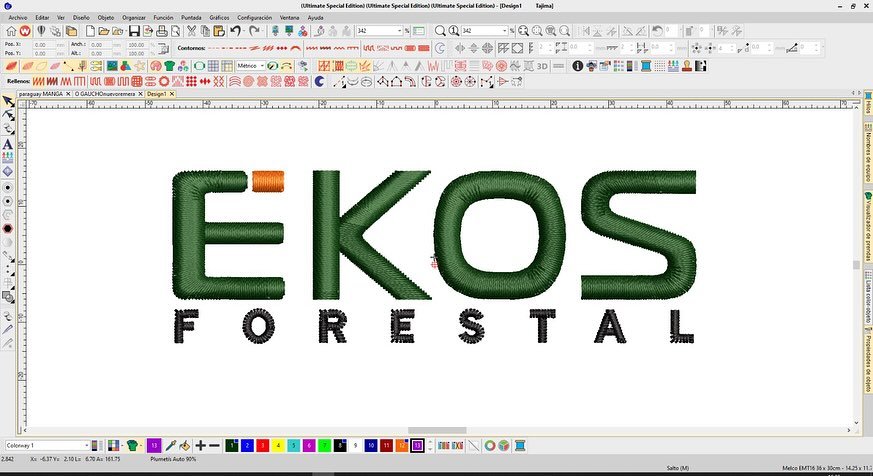Select red color swatch 3

(263, 445)
